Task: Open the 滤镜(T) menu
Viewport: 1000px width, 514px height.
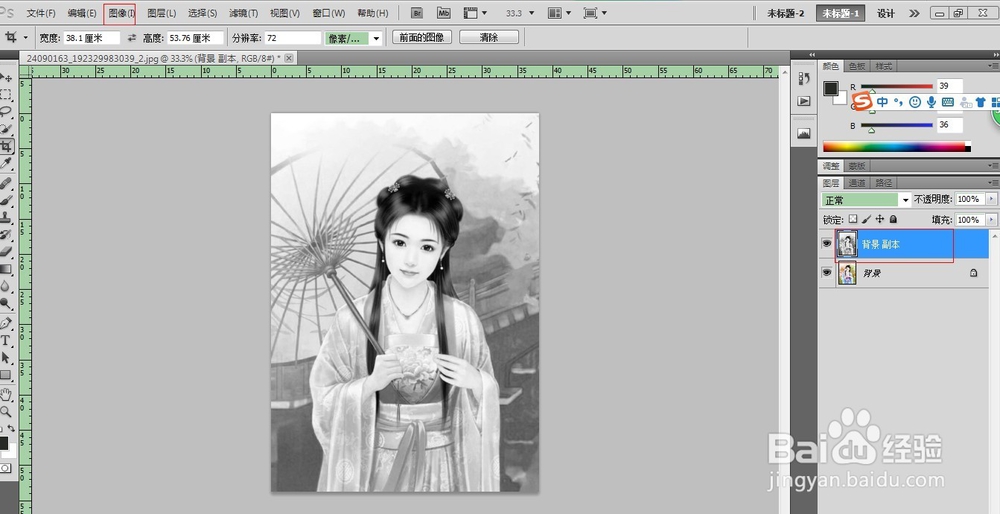Action: [243, 13]
